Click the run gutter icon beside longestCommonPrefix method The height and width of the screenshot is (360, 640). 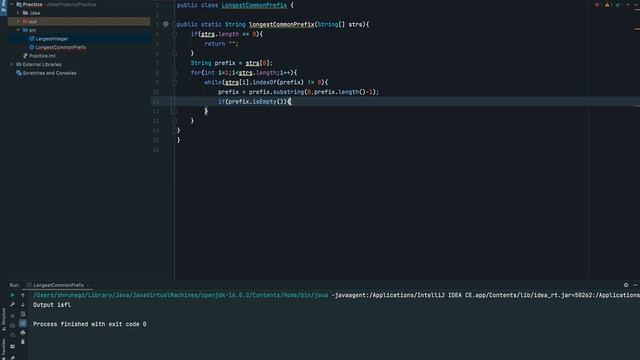(166, 24)
